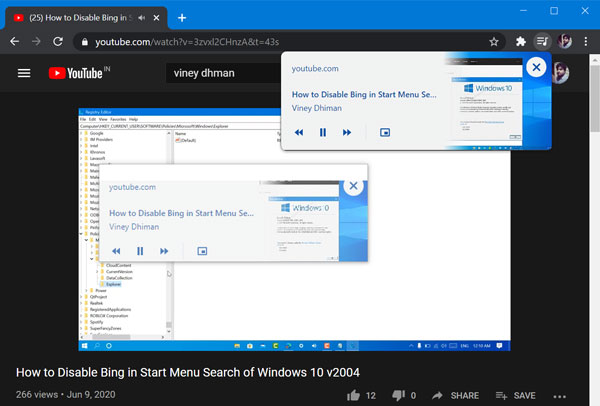Click youtube.com label in top media popup
This screenshot has width=600, height=406.
tap(315, 68)
